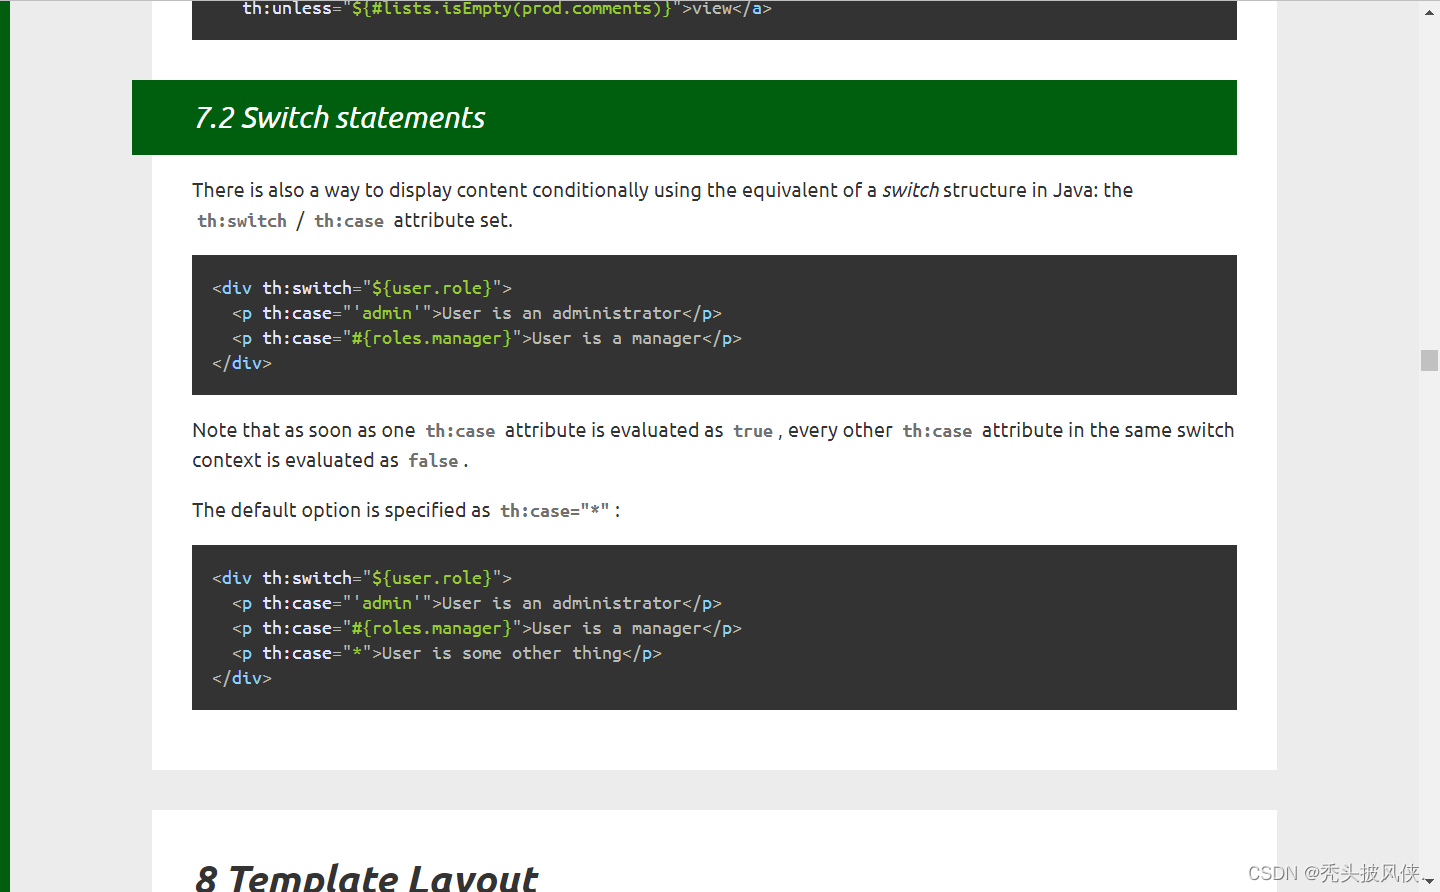This screenshot has width=1440, height=892.
Task: Click the 'th:unless' code line at the top
Action: click(x=507, y=9)
